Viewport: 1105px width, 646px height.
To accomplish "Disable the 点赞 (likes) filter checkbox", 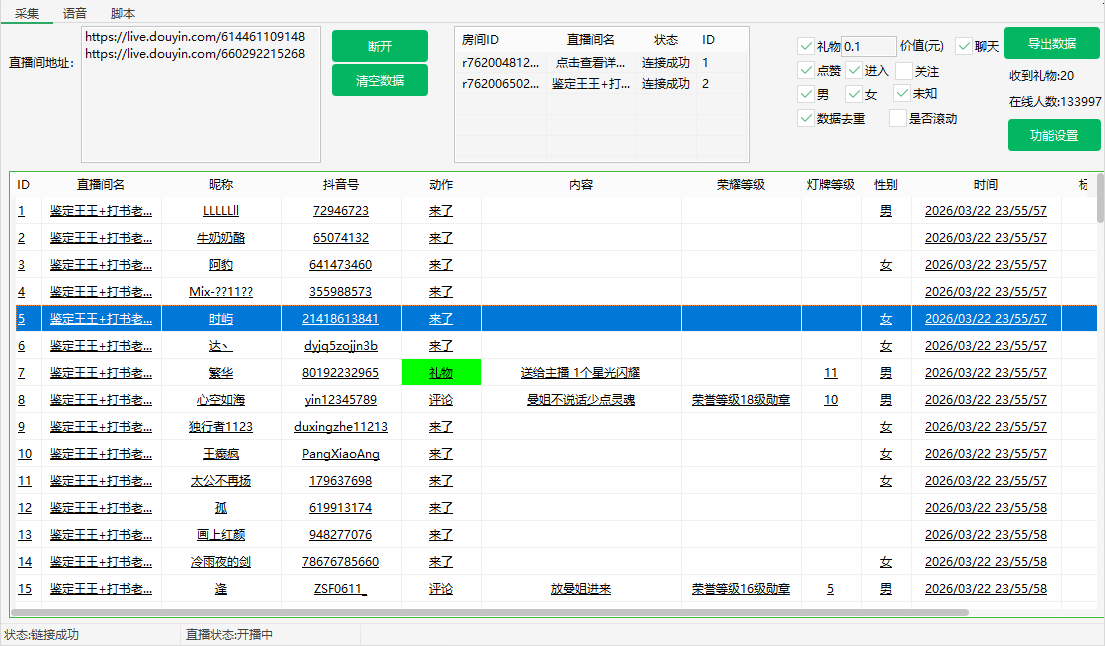I will pyautogui.click(x=806, y=70).
